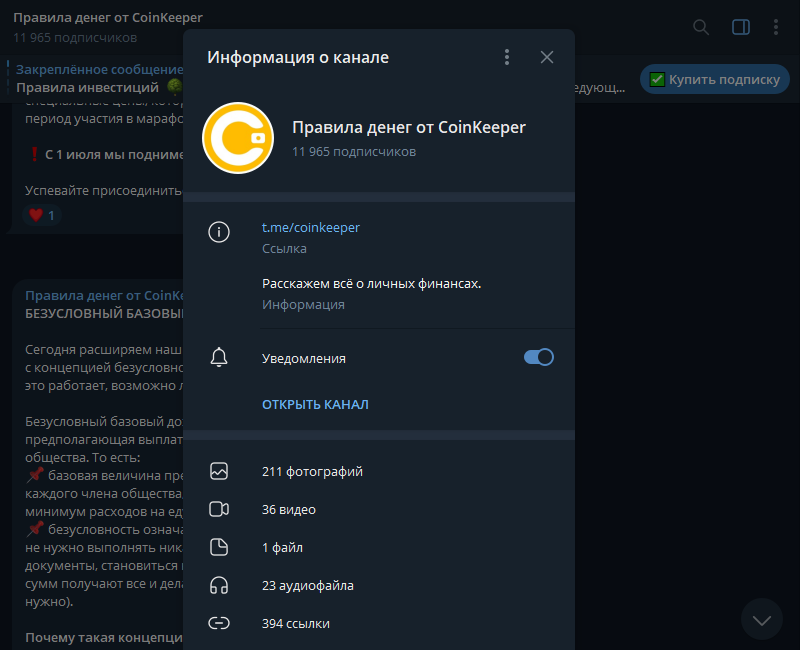Disable the Уведомления notifications switch

(538, 357)
